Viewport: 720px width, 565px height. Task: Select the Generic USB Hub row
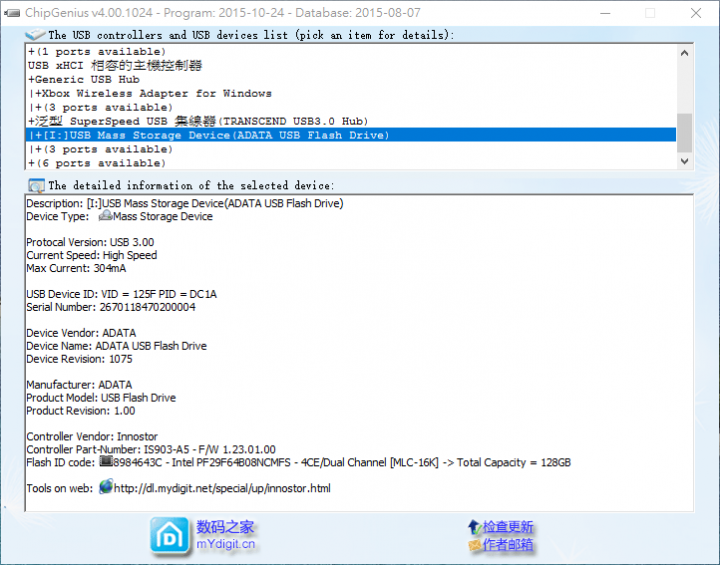pyautogui.click(x=351, y=79)
